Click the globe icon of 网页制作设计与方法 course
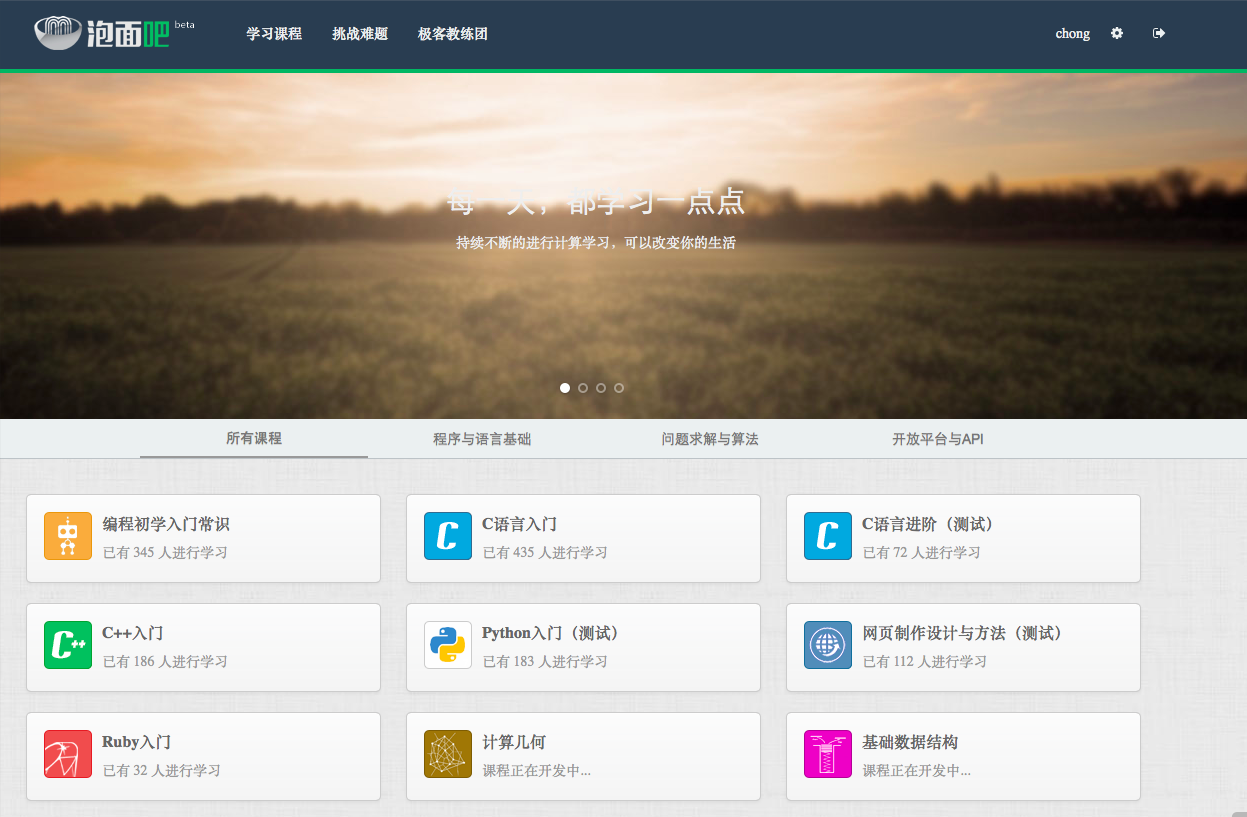Viewport: 1247px width, 817px height. click(827, 646)
